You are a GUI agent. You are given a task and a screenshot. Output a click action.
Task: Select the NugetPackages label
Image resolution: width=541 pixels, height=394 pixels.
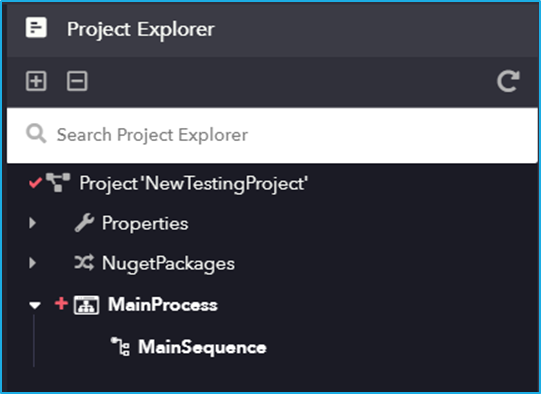[168, 264]
